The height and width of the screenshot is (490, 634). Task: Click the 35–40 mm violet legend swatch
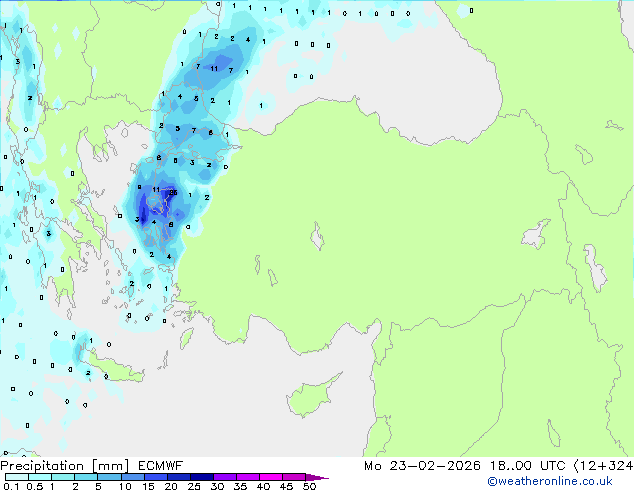[247, 477]
